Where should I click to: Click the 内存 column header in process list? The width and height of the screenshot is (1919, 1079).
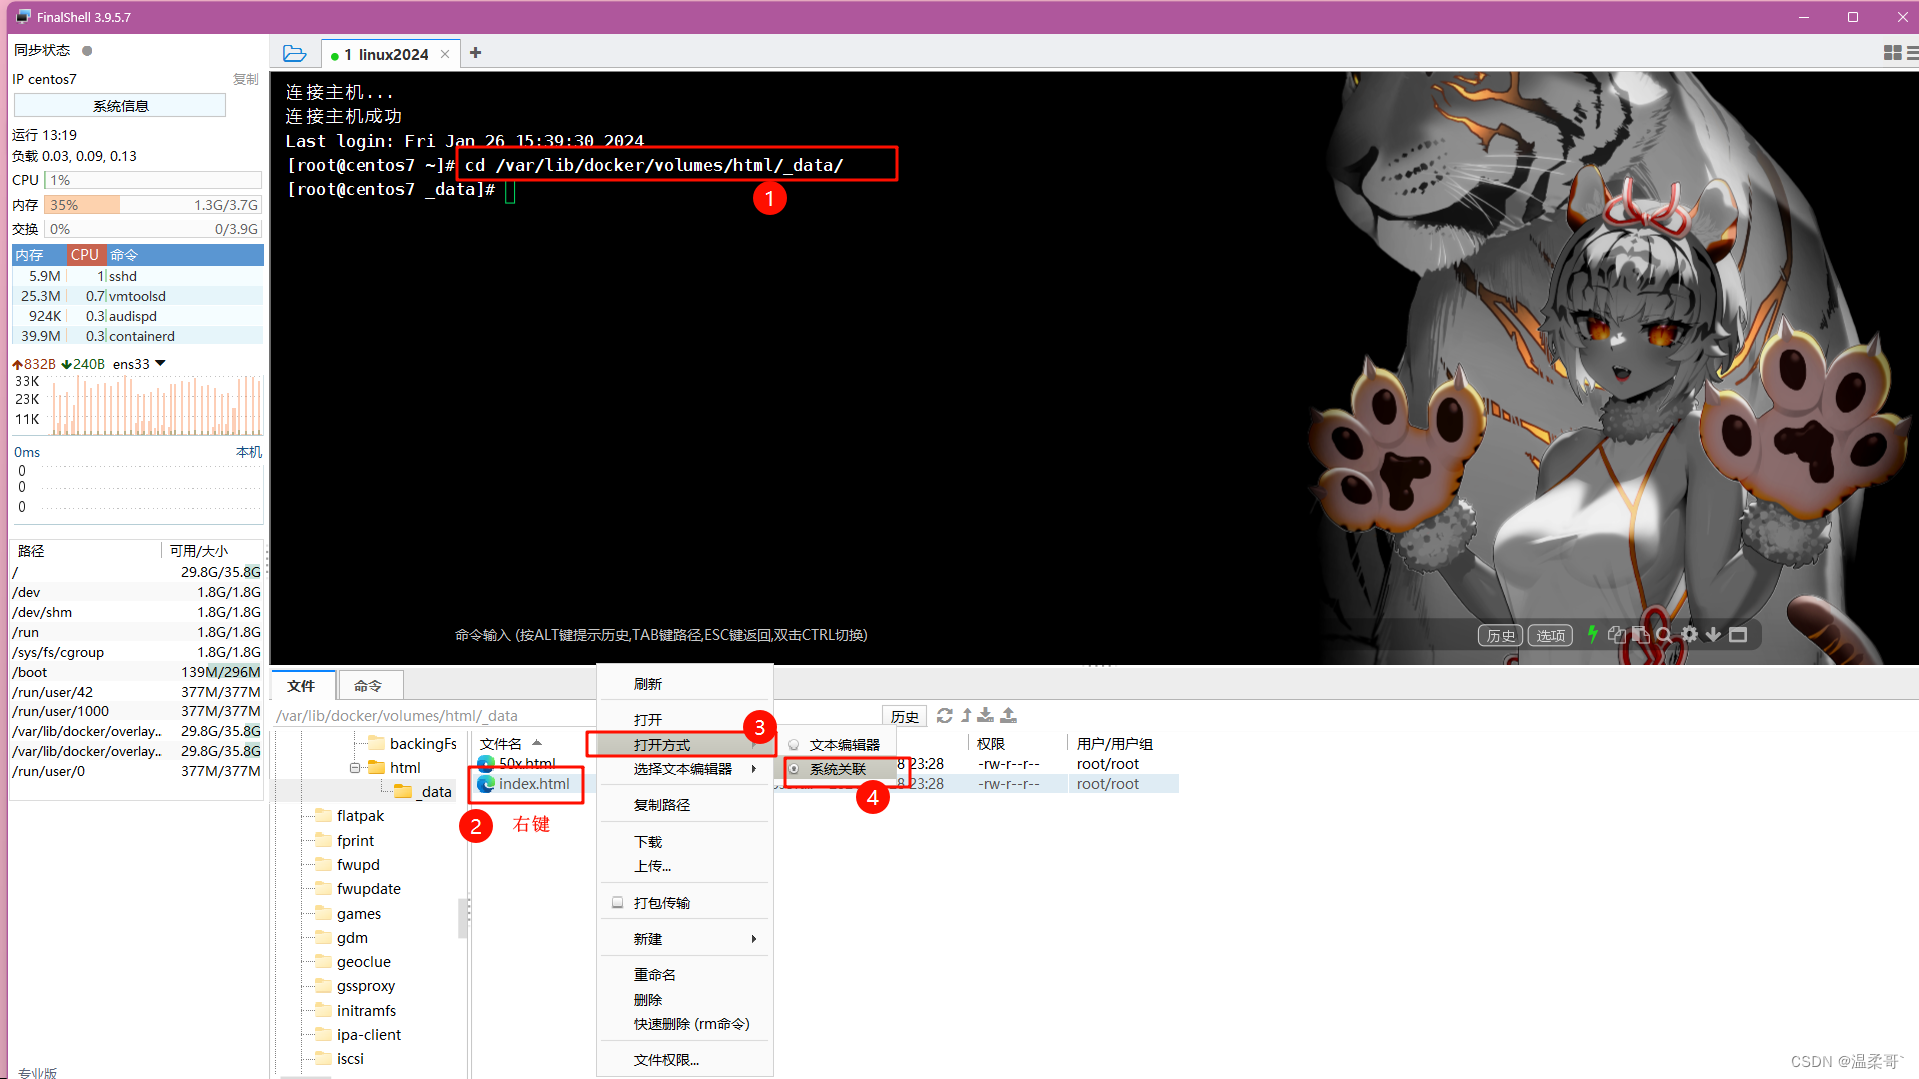[x=39, y=255]
